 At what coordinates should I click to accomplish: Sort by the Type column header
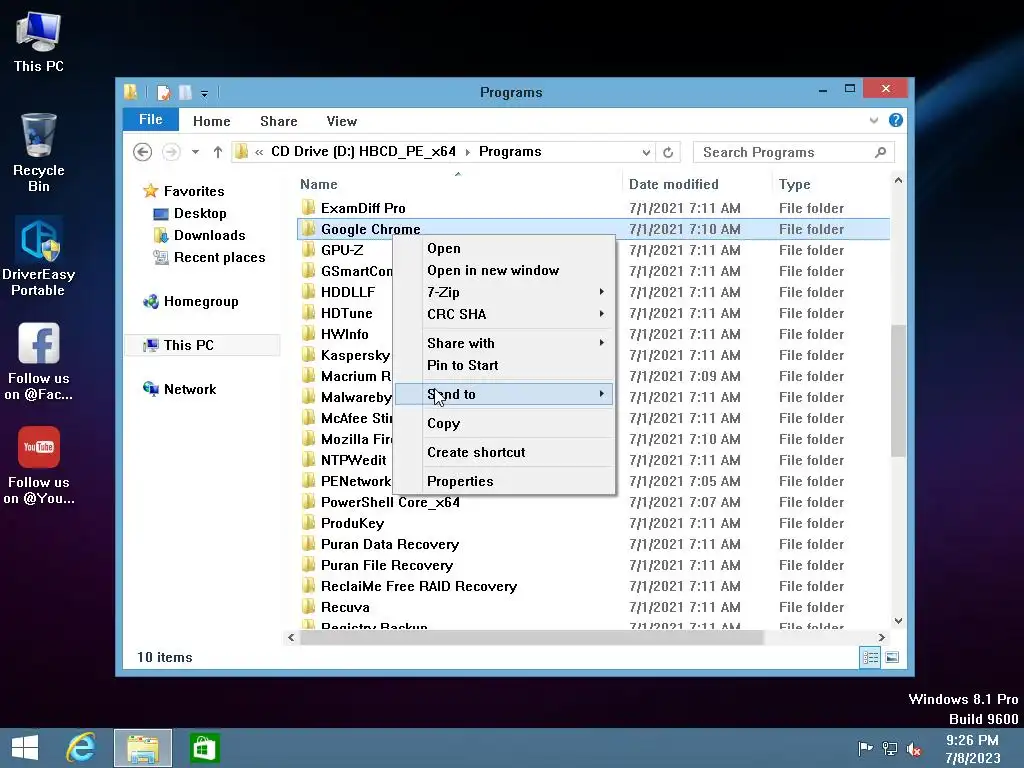point(831,184)
